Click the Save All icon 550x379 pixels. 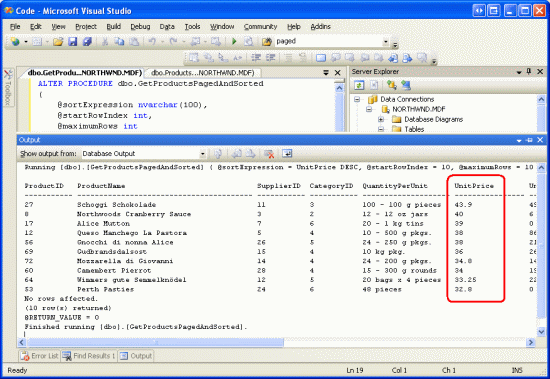coord(87,41)
